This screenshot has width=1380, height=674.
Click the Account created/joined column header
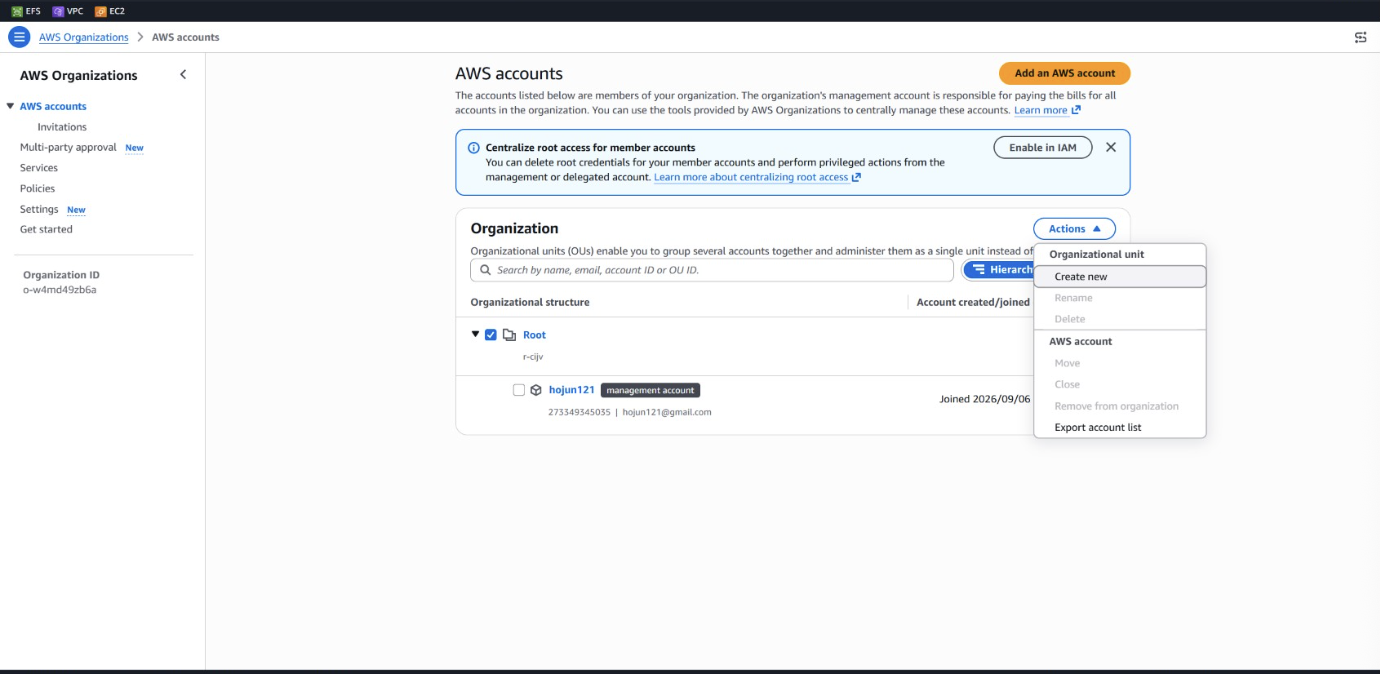coord(973,302)
